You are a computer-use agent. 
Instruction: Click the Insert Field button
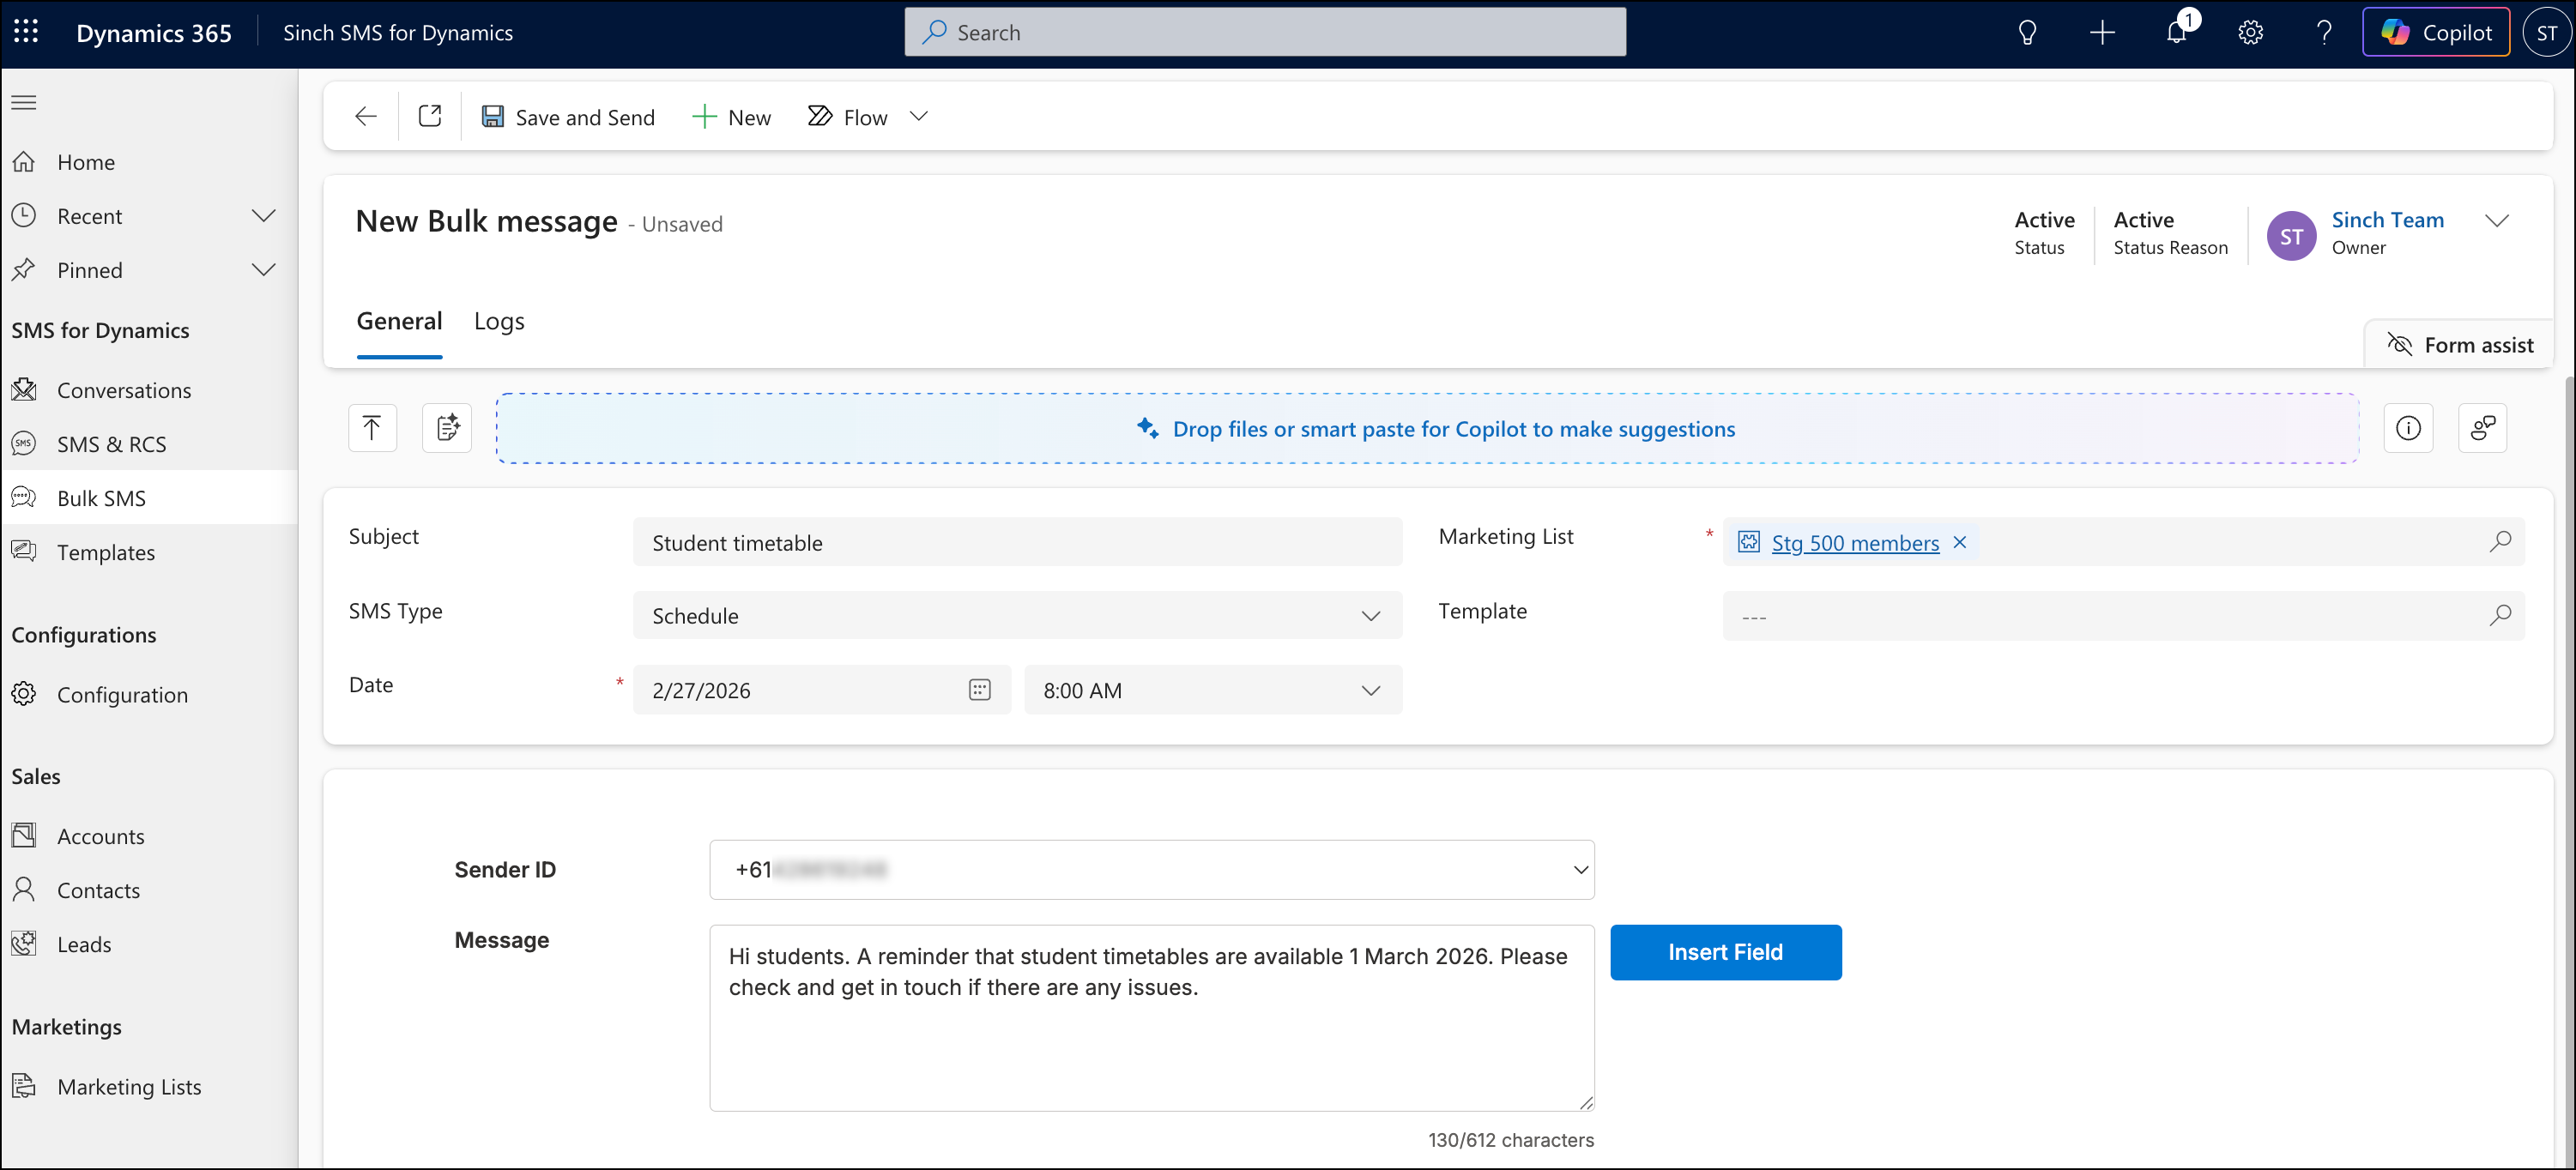tap(1725, 952)
